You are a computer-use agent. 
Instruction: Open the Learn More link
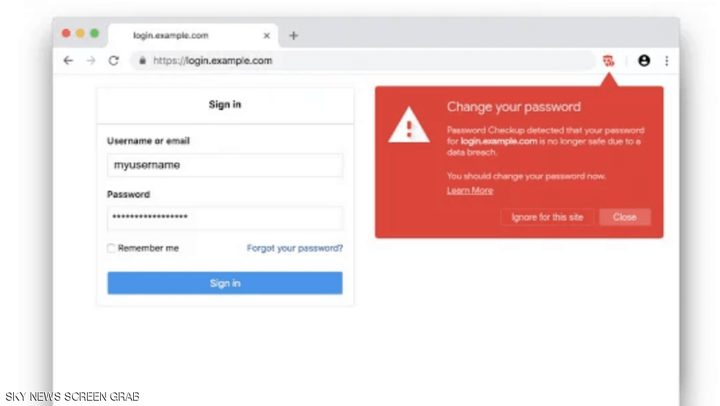tap(469, 190)
